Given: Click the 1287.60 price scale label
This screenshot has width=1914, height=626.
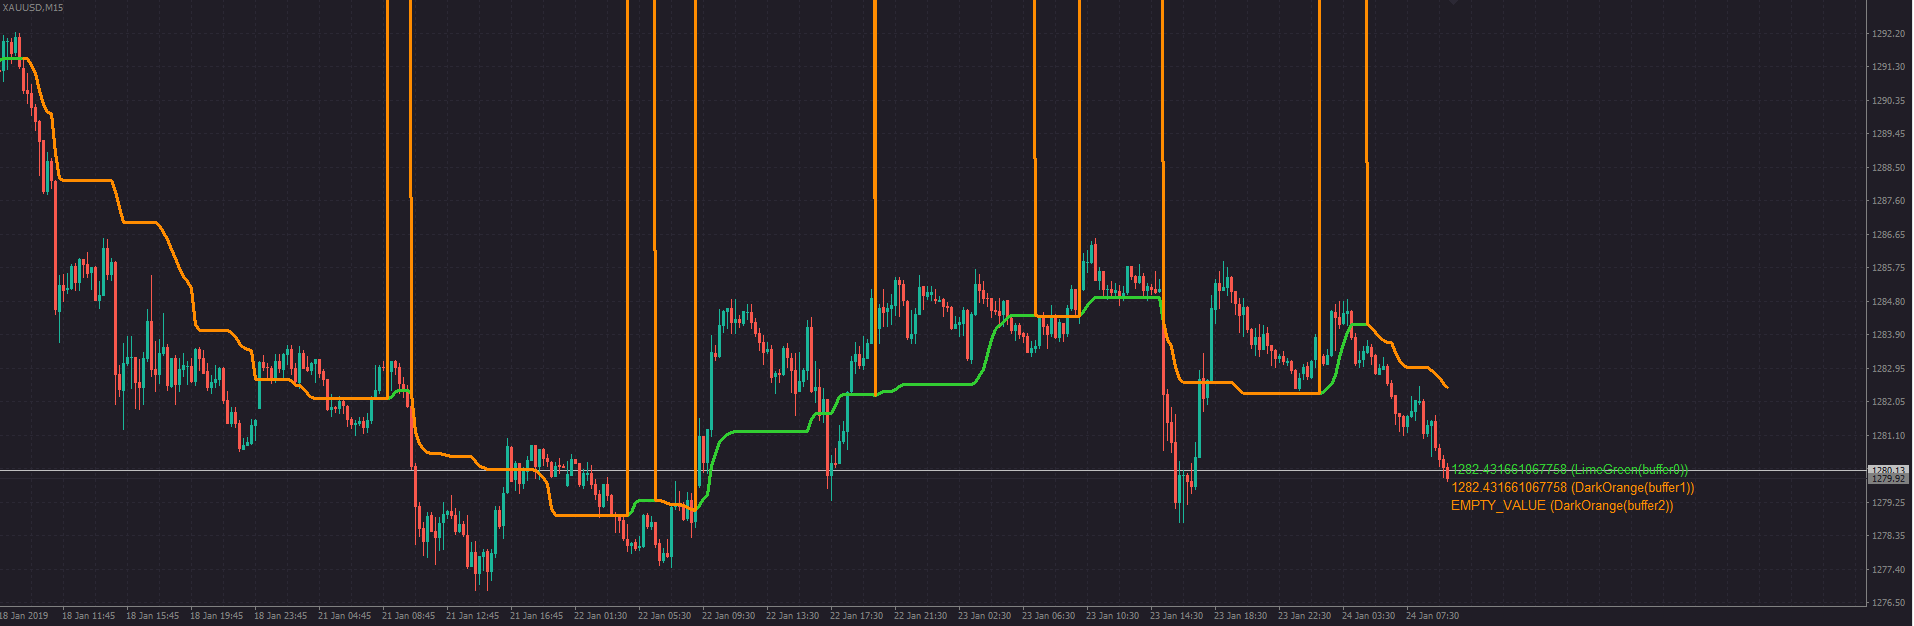Looking at the screenshot, I should (1888, 201).
